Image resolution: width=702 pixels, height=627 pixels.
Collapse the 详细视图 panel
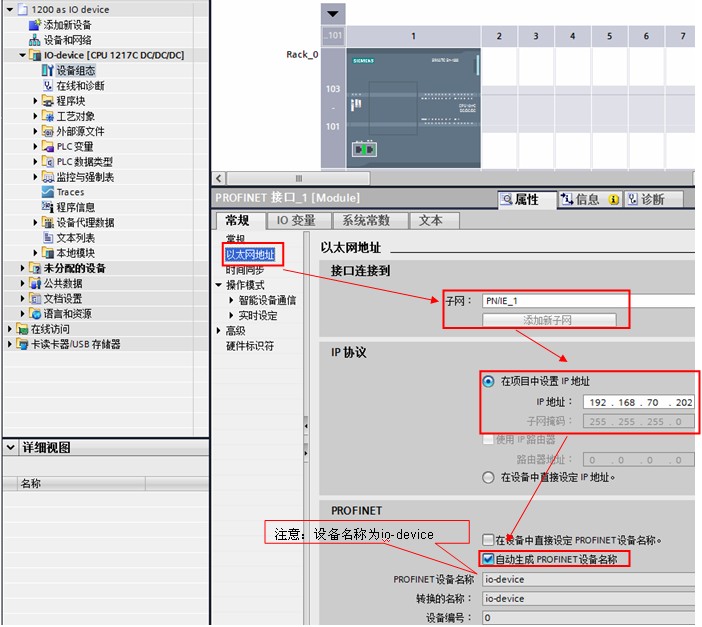point(10,447)
